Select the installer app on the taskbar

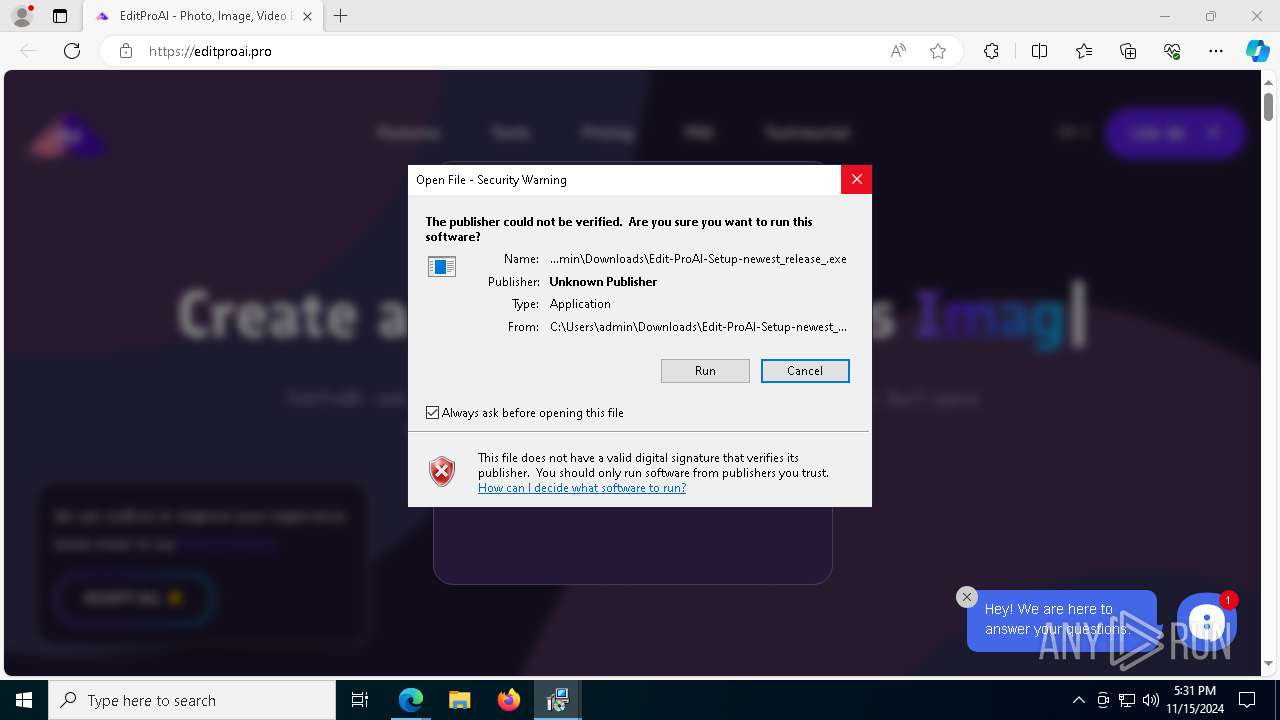(558, 700)
